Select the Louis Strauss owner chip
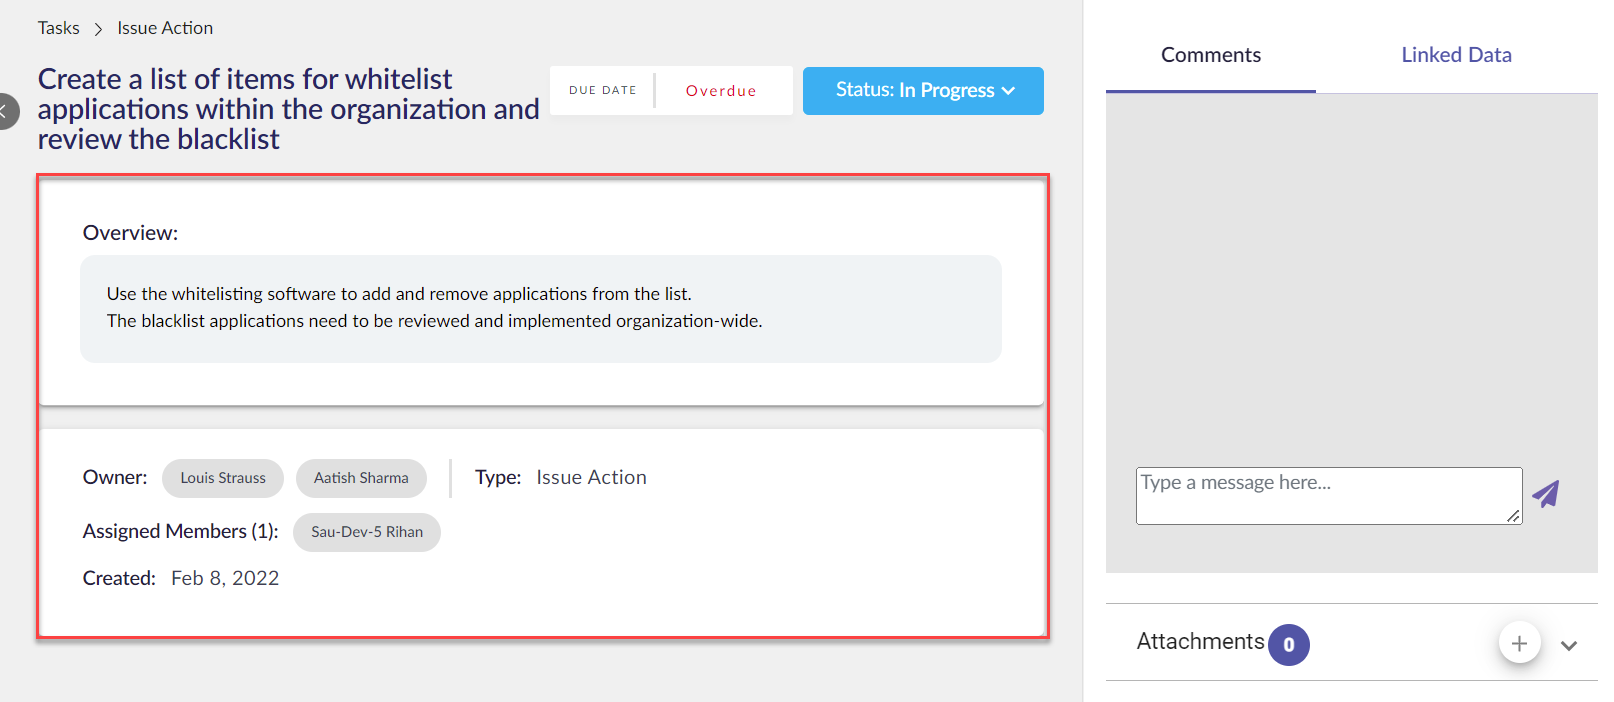The image size is (1614, 702). coord(223,478)
